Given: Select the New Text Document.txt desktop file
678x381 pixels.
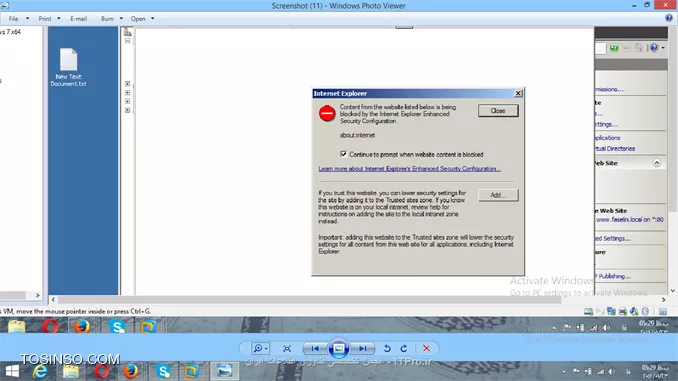Looking at the screenshot, I should 68,67.
